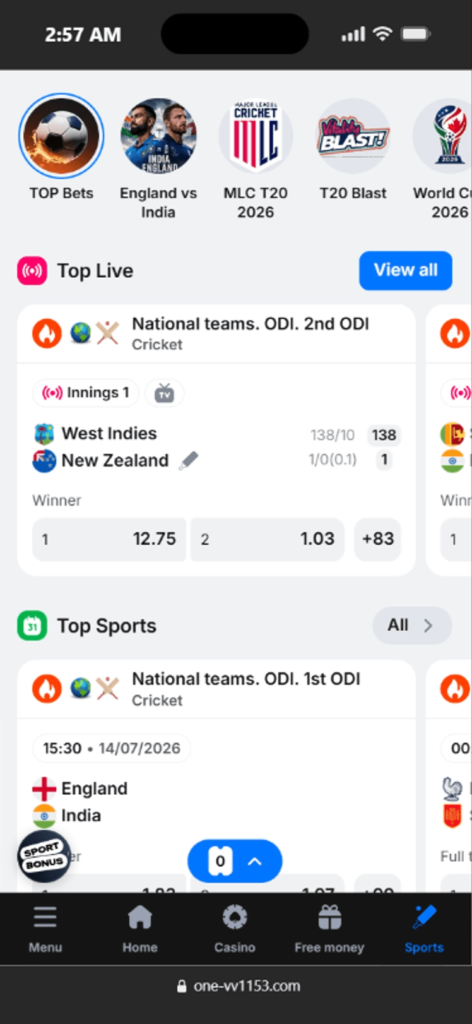Select the England vs India story icon
Screen dimensions: 472x1024
159,135
